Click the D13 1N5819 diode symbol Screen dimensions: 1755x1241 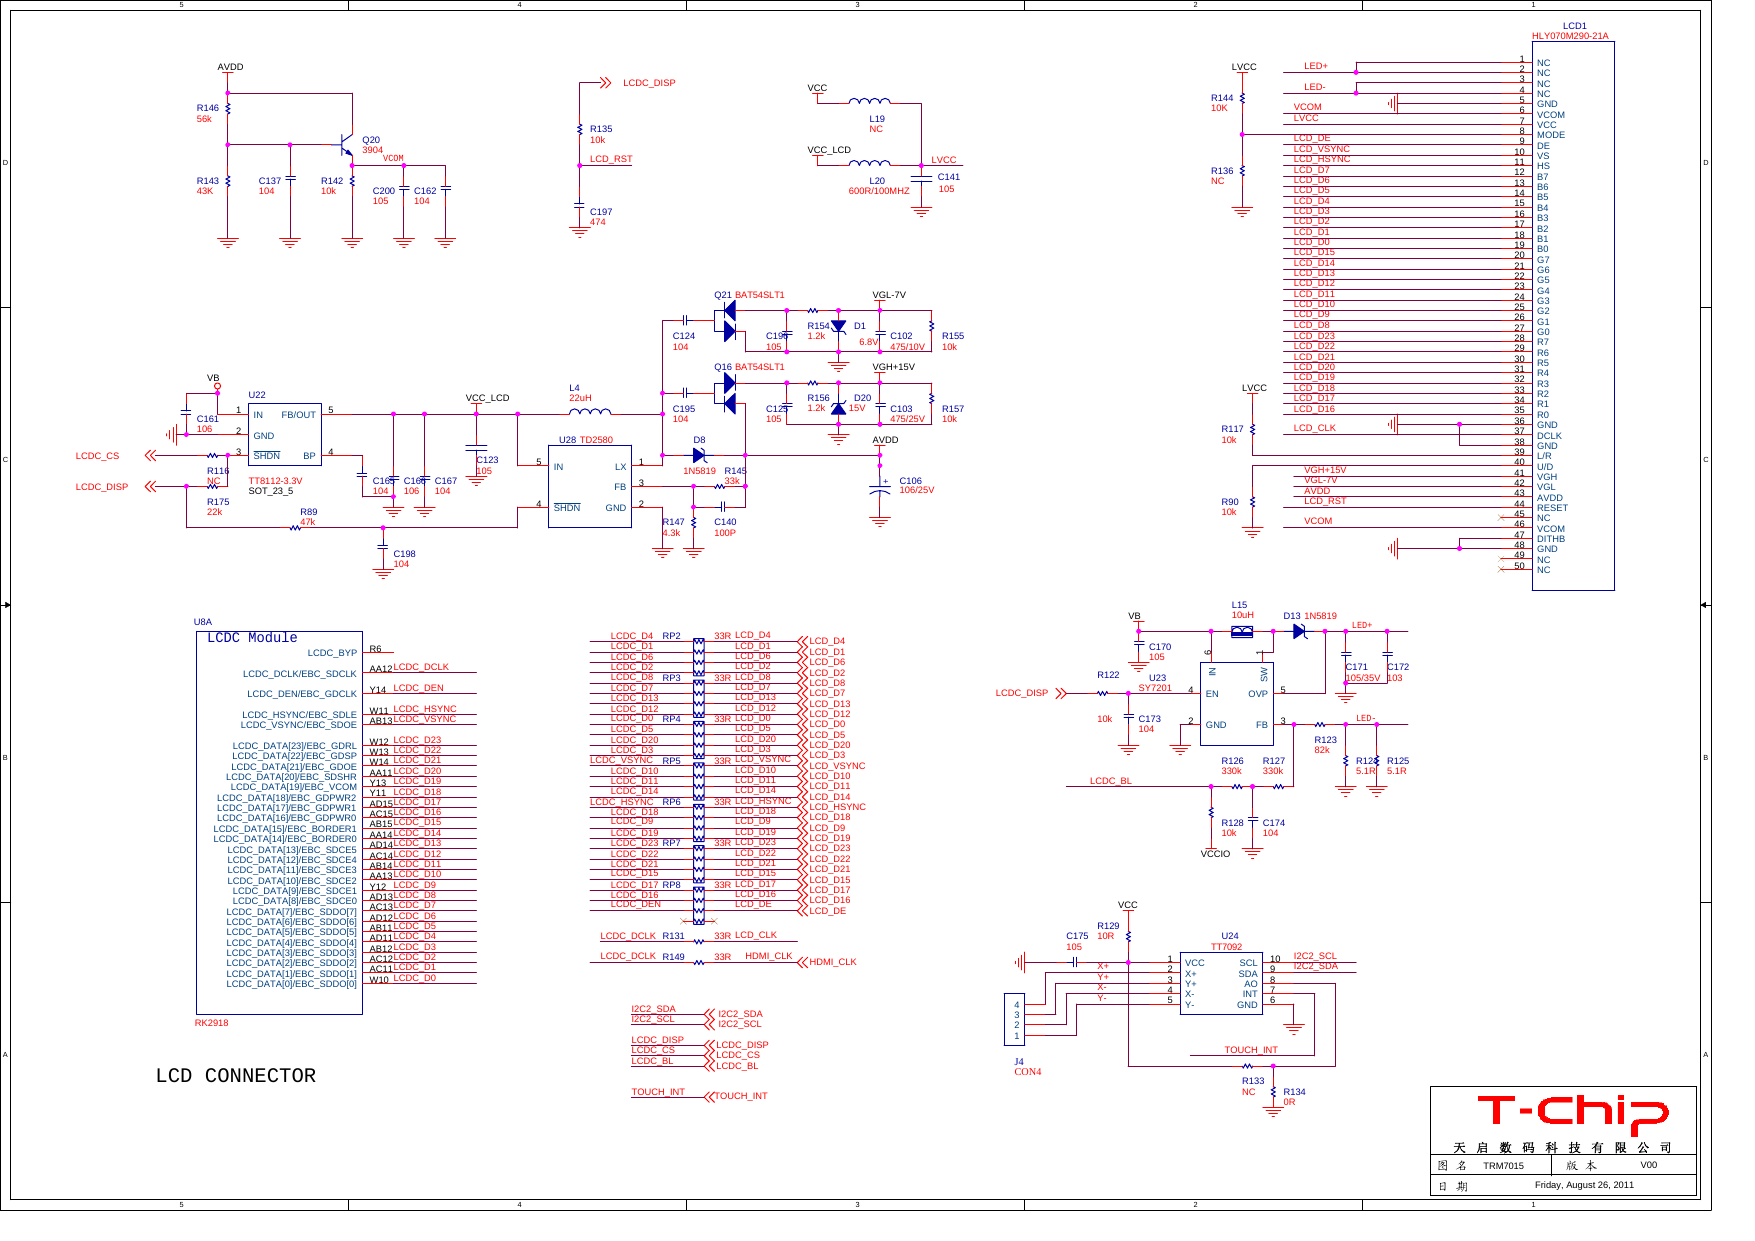tap(1300, 630)
